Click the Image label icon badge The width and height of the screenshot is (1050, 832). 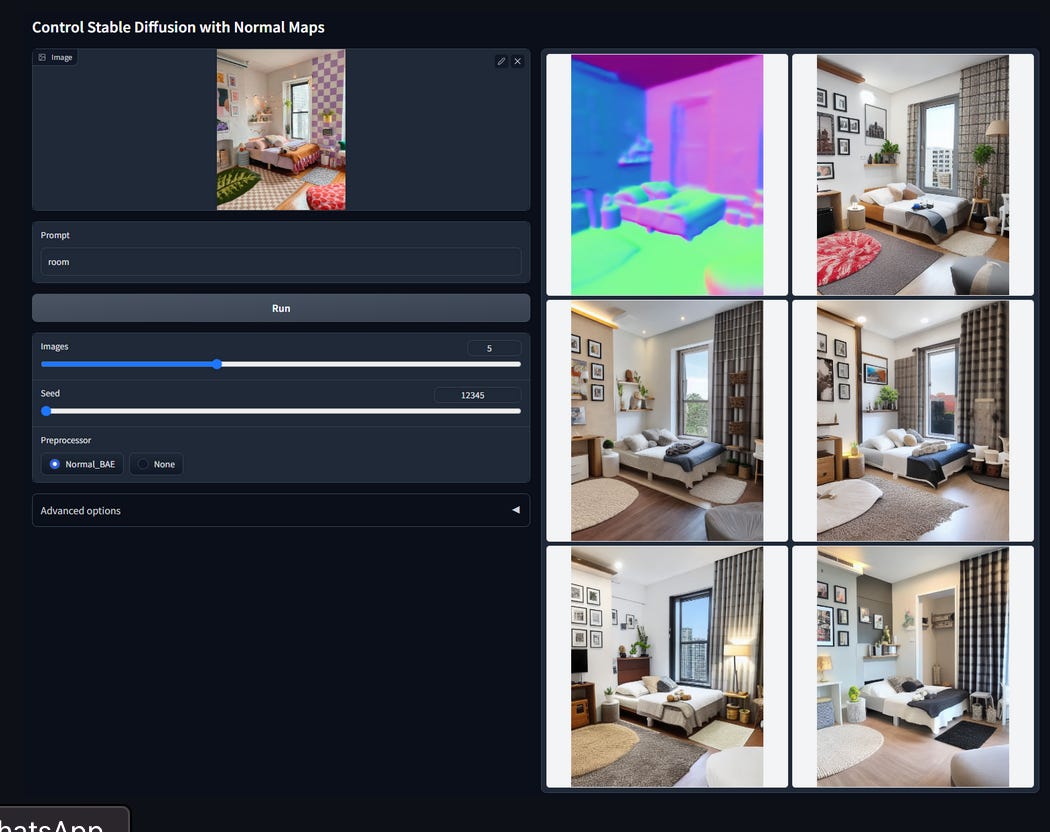pos(55,58)
